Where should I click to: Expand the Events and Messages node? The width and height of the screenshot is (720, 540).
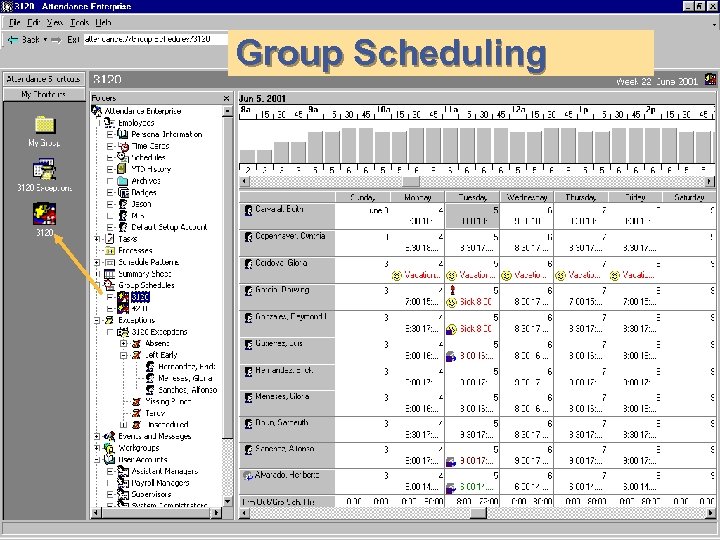[x=97, y=436]
